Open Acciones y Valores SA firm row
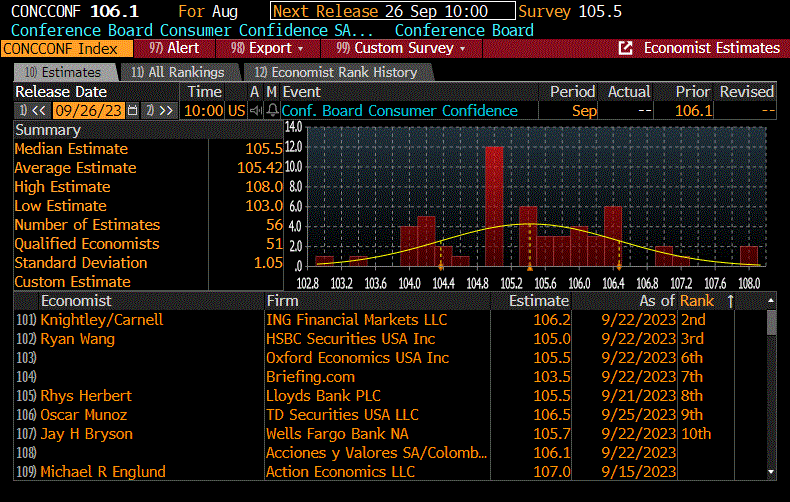Screen dimensions: 790x502 click(394, 453)
